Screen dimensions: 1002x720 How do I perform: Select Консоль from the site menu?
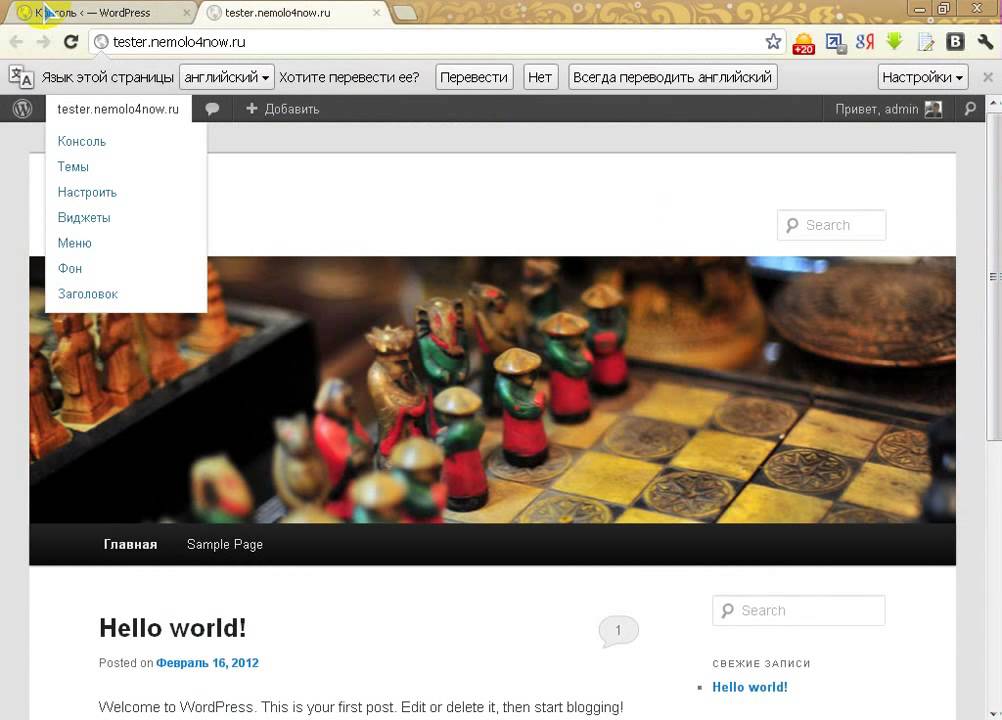point(82,141)
